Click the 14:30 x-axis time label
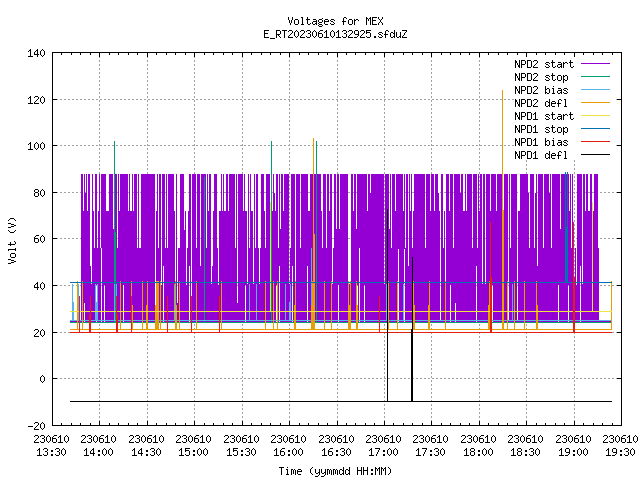 [146, 452]
